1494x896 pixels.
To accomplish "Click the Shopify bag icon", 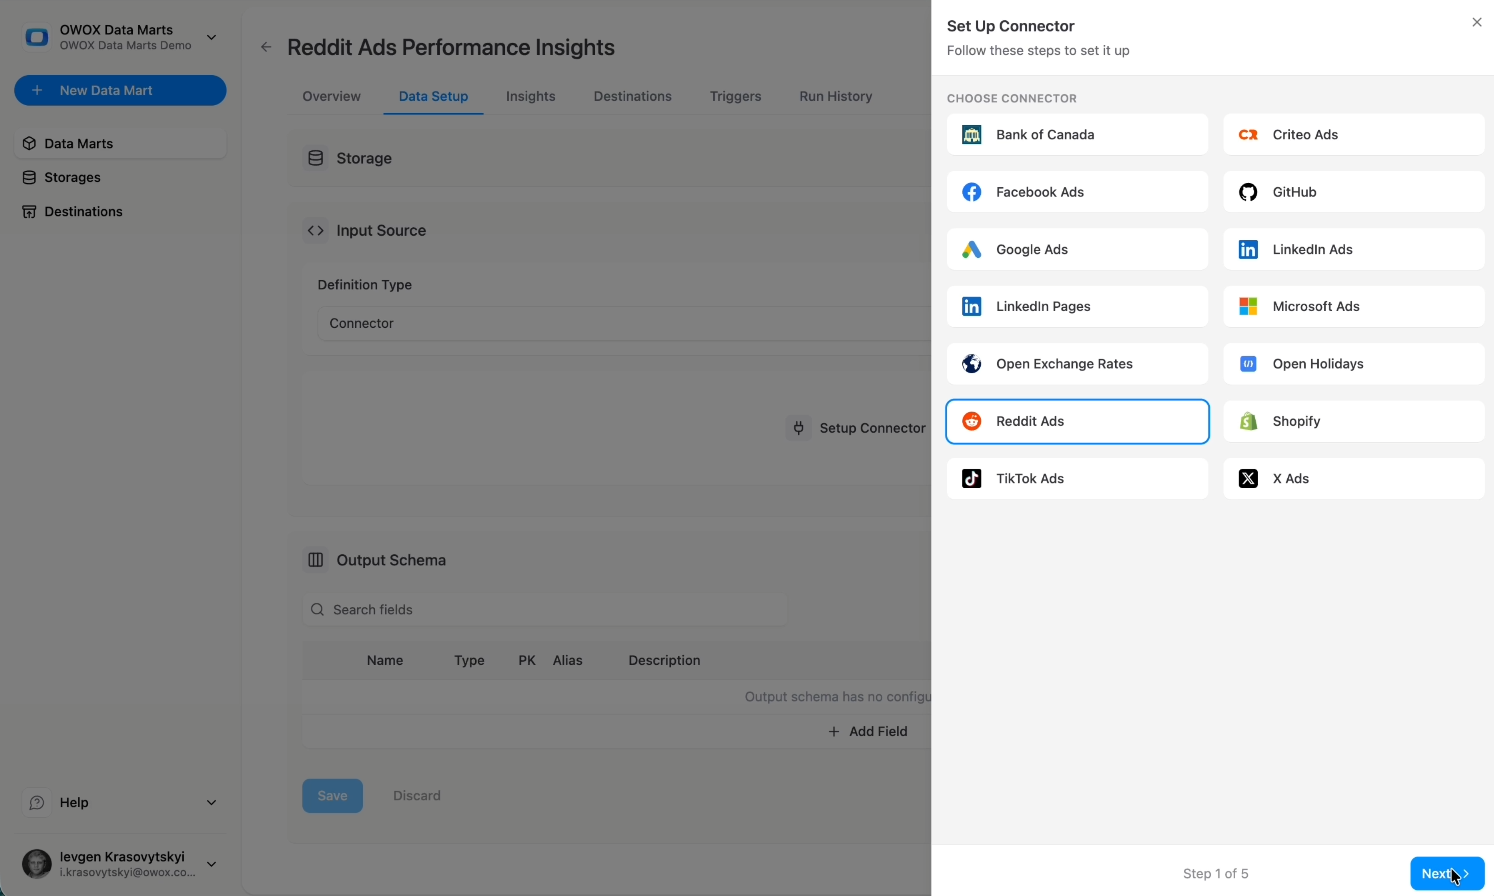I will (x=1248, y=421).
